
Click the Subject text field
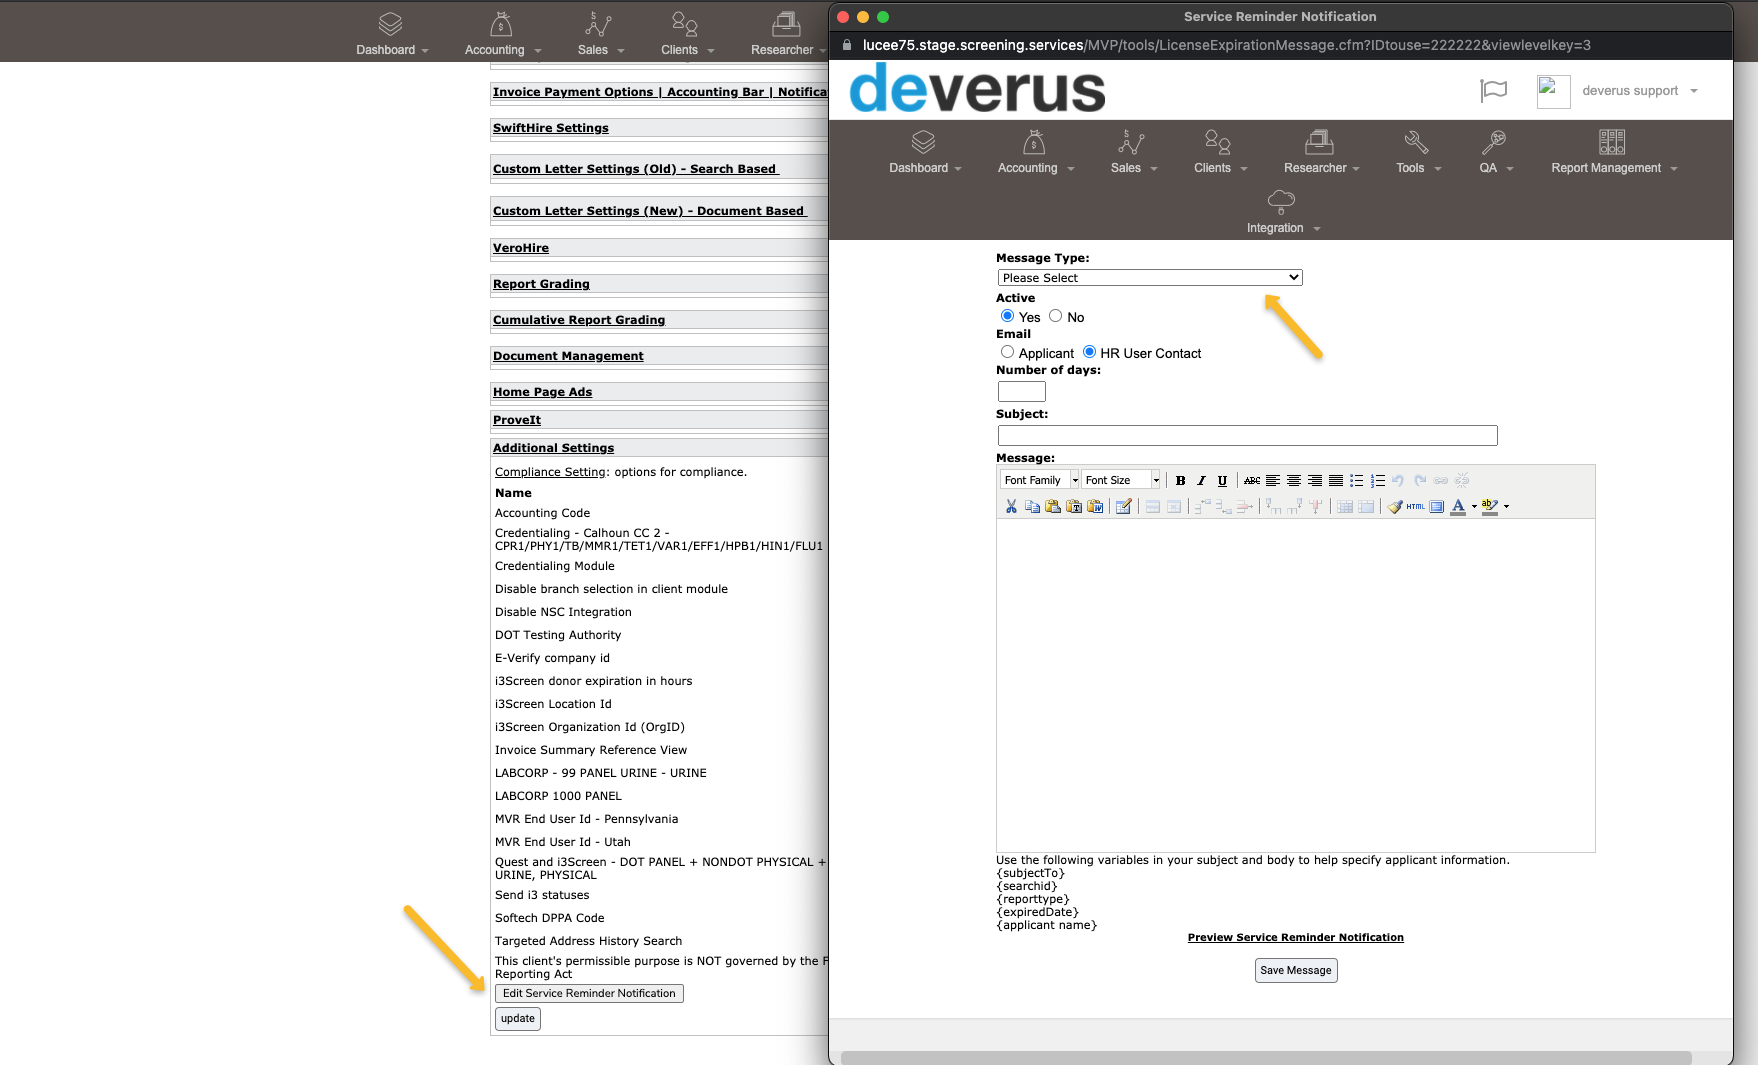1247,436
